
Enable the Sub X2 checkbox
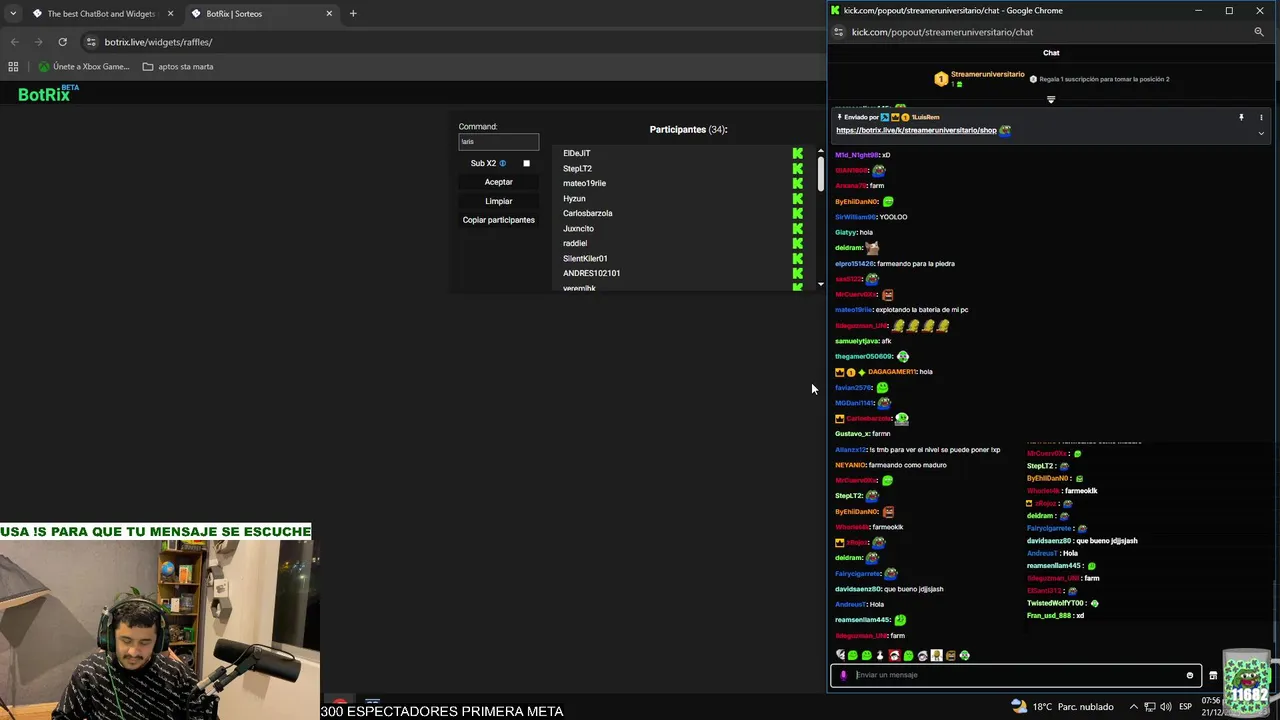(x=526, y=163)
